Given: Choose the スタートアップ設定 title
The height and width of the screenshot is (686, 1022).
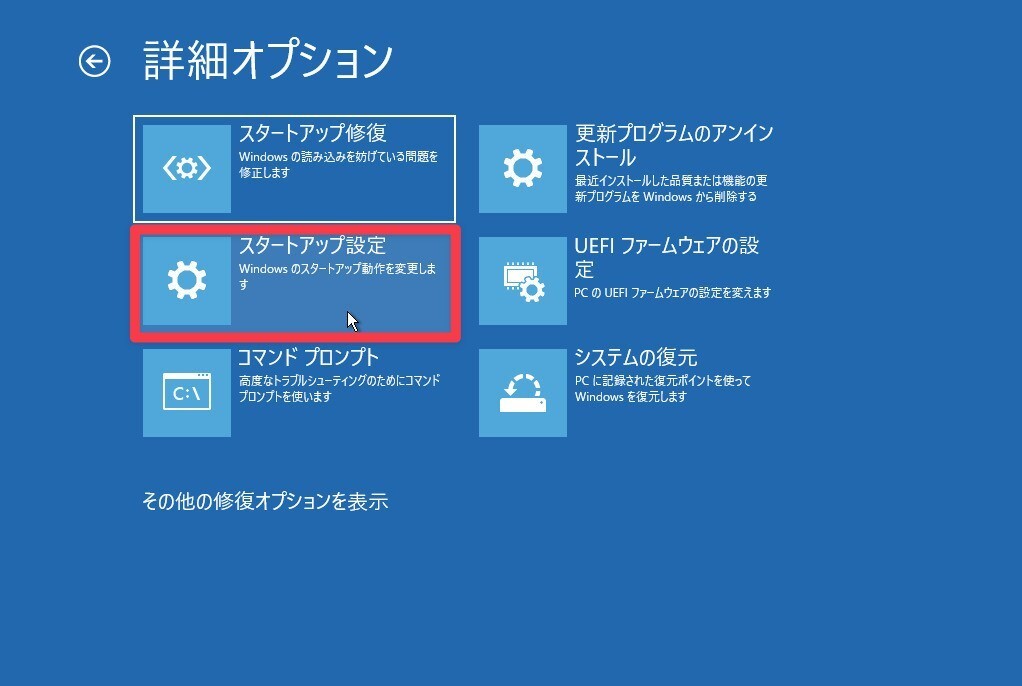Looking at the screenshot, I should (x=313, y=245).
